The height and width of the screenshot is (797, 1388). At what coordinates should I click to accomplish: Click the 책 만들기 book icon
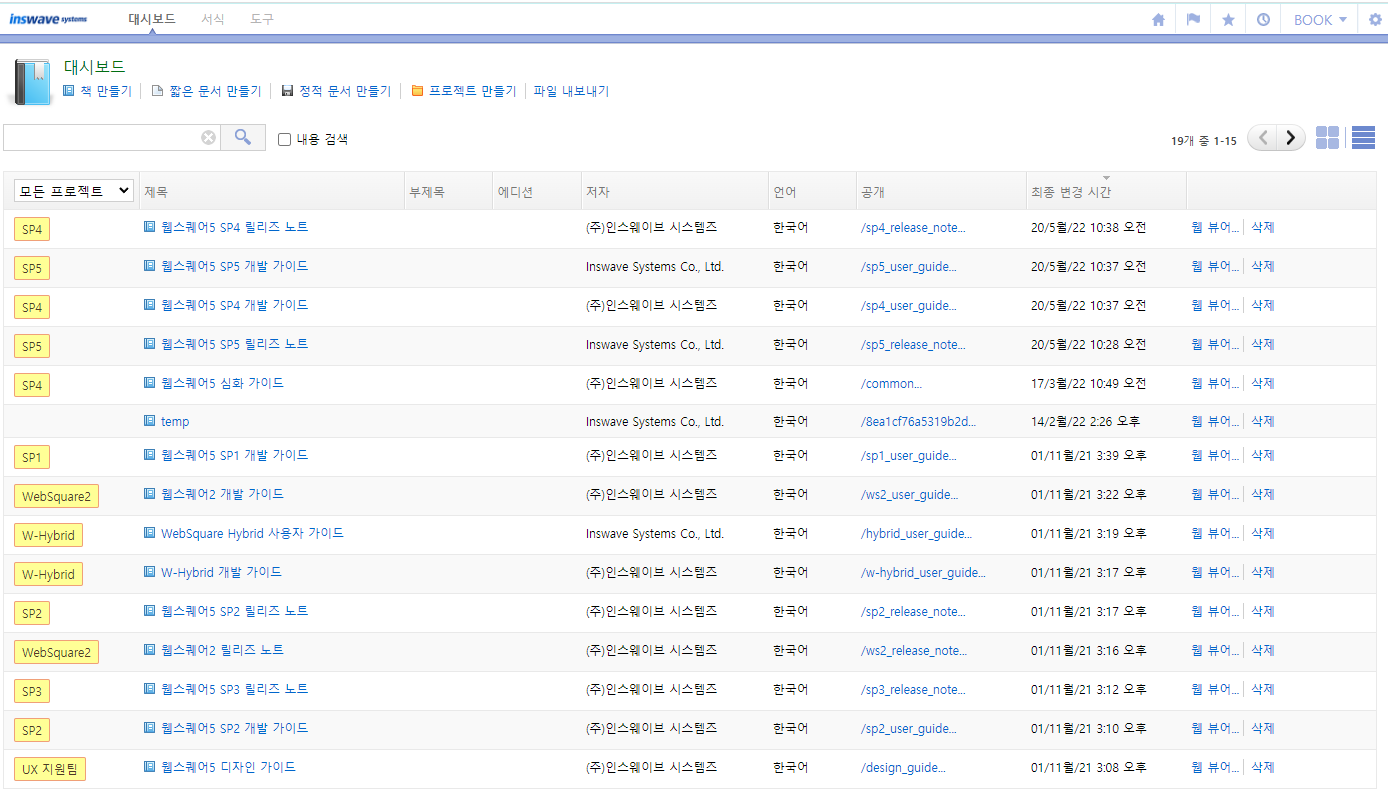[x=69, y=91]
